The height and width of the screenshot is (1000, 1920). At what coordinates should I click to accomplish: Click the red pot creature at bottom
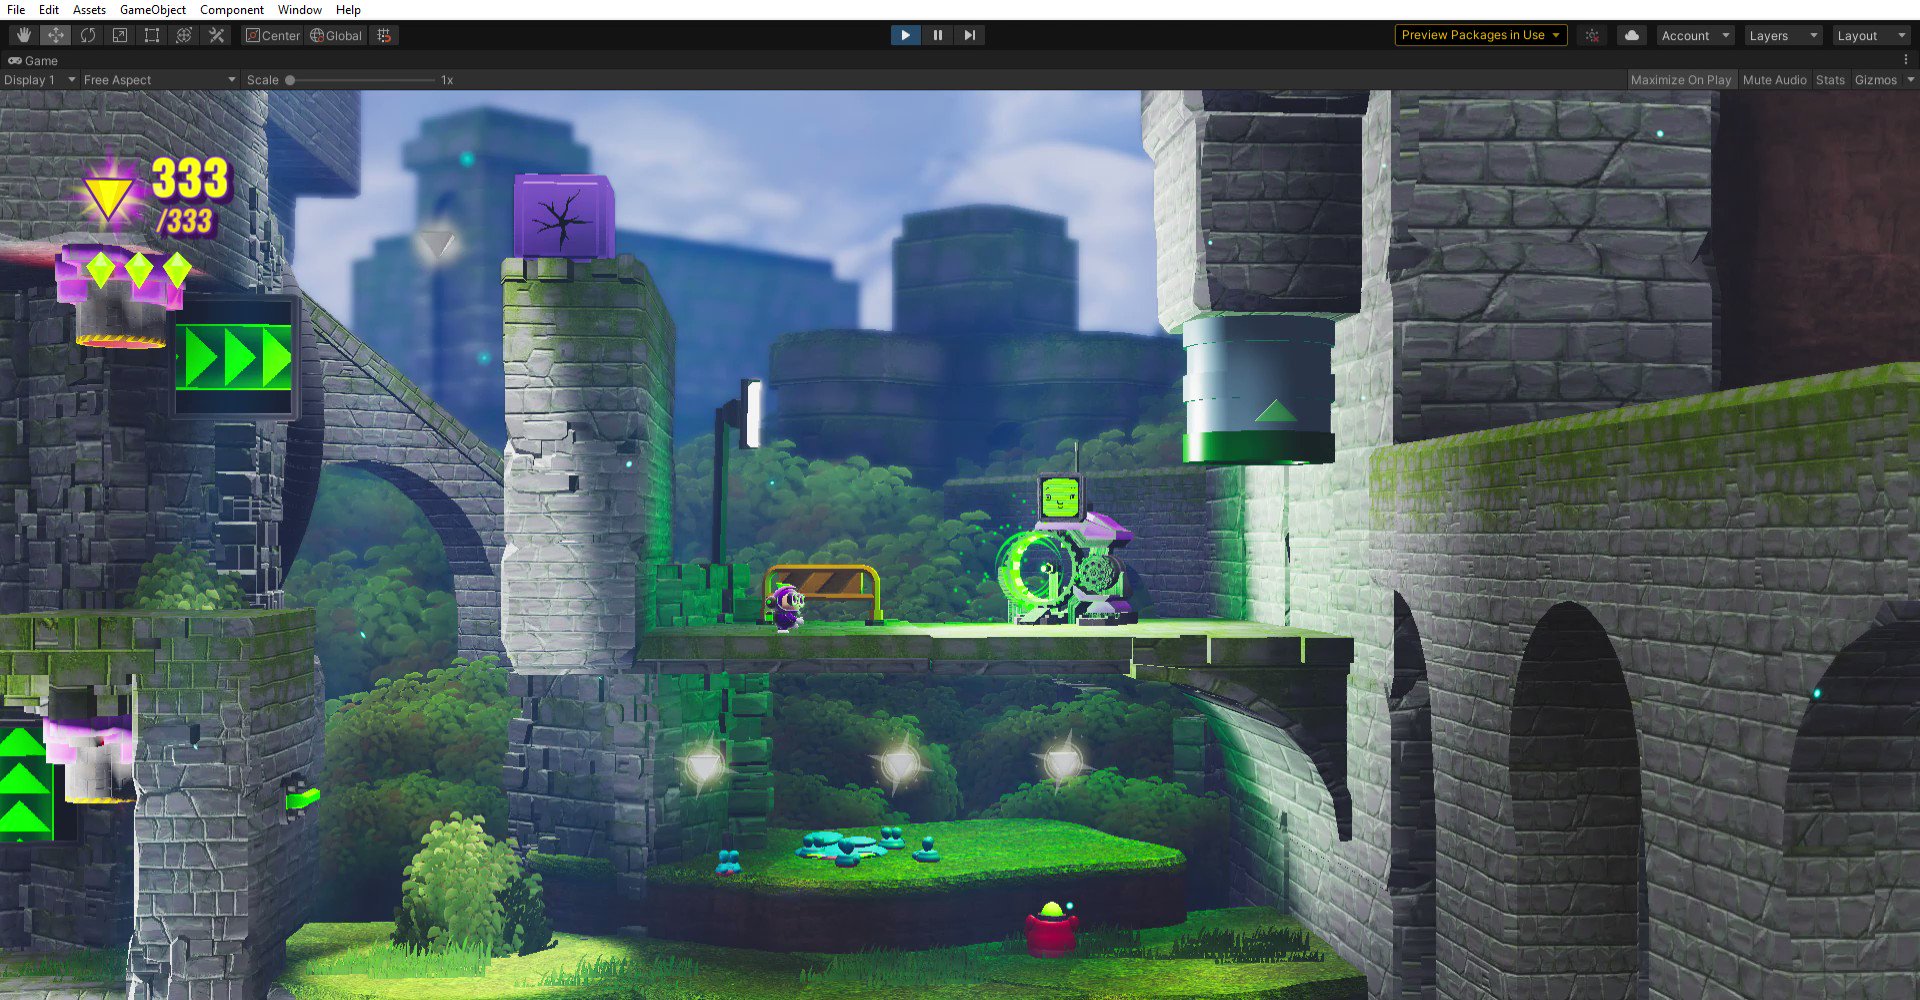point(1052,928)
